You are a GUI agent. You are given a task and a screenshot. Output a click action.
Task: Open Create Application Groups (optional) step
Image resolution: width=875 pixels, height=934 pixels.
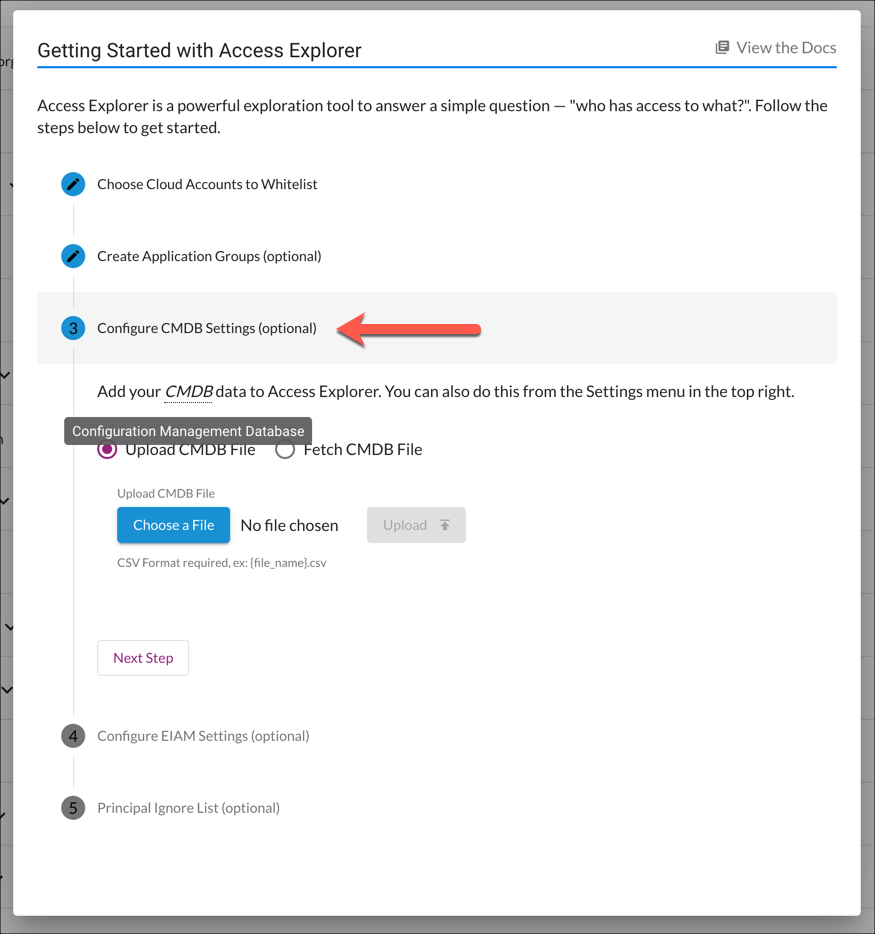point(209,256)
